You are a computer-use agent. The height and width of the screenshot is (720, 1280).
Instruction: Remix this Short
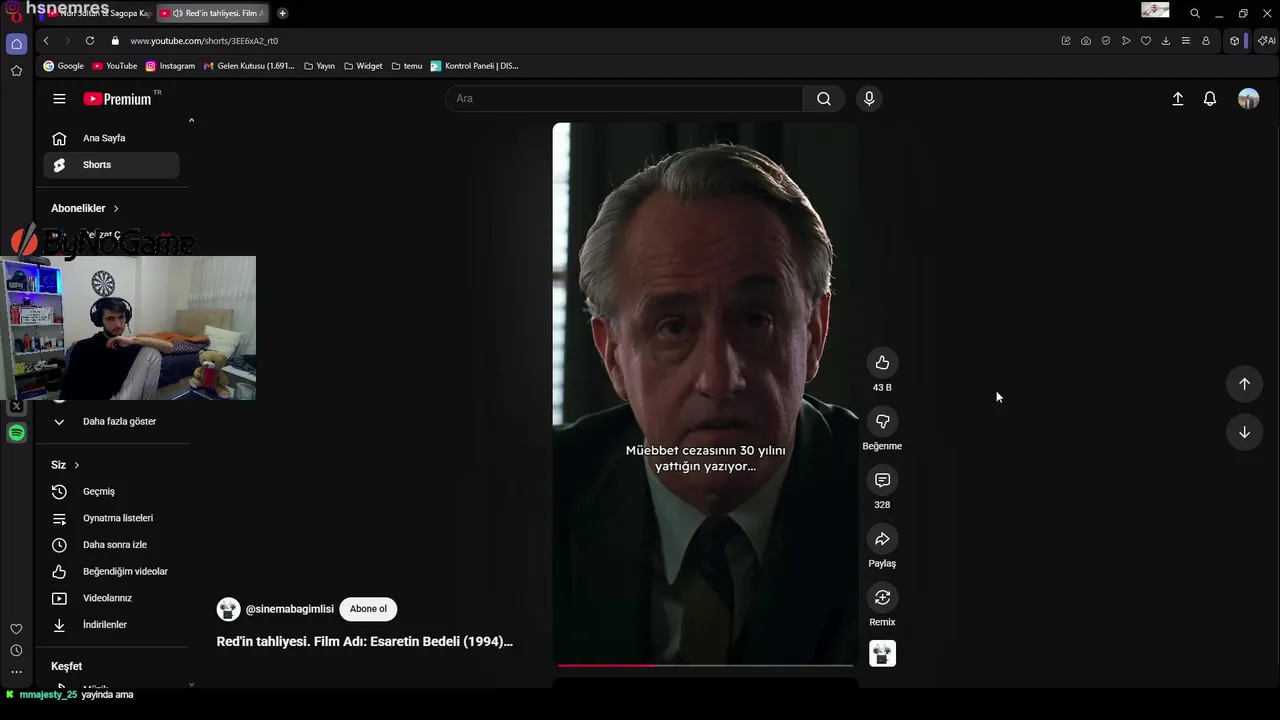882,598
